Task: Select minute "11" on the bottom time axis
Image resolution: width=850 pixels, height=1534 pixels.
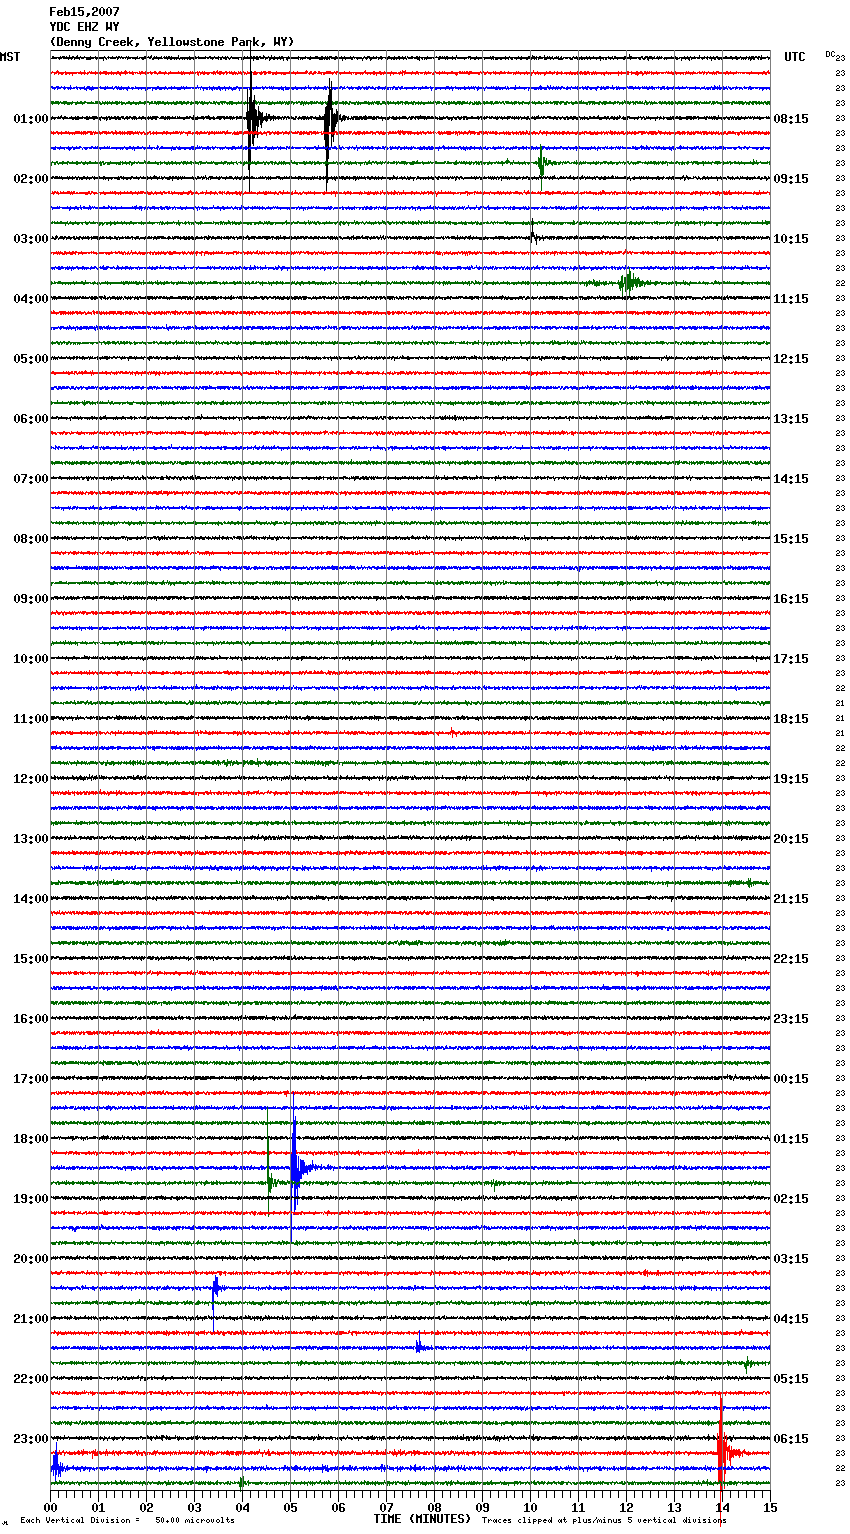Action: coord(578,1507)
